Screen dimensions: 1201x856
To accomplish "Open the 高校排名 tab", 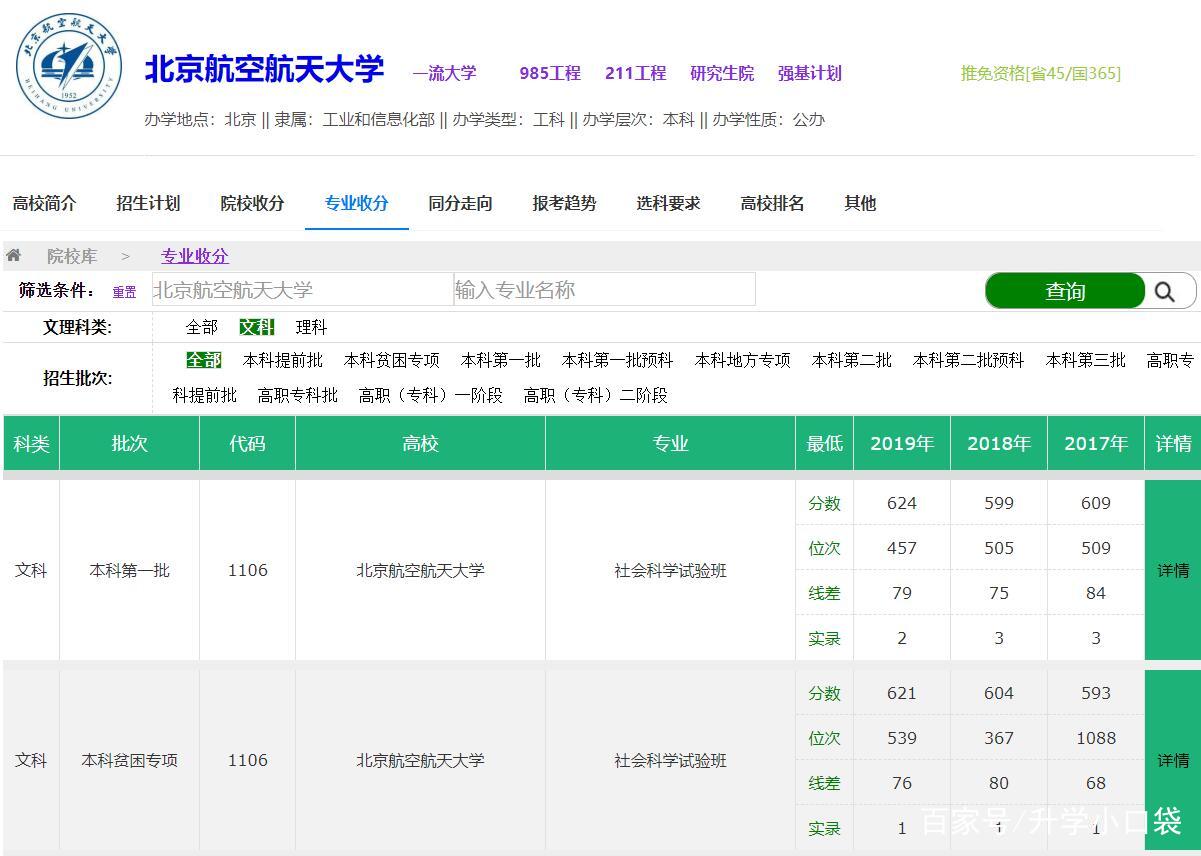I will pos(772,203).
